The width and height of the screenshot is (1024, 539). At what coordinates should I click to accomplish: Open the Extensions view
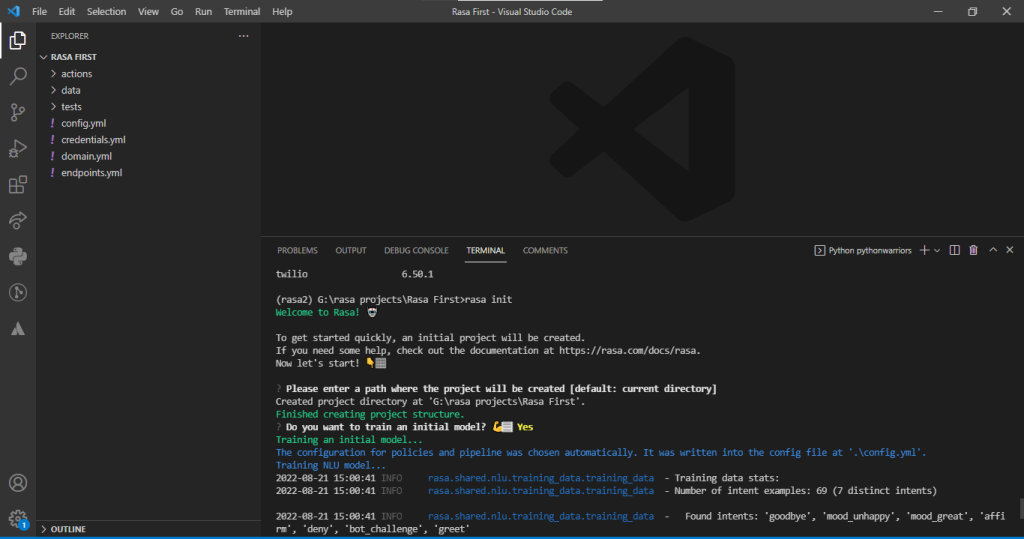pyautogui.click(x=18, y=185)
